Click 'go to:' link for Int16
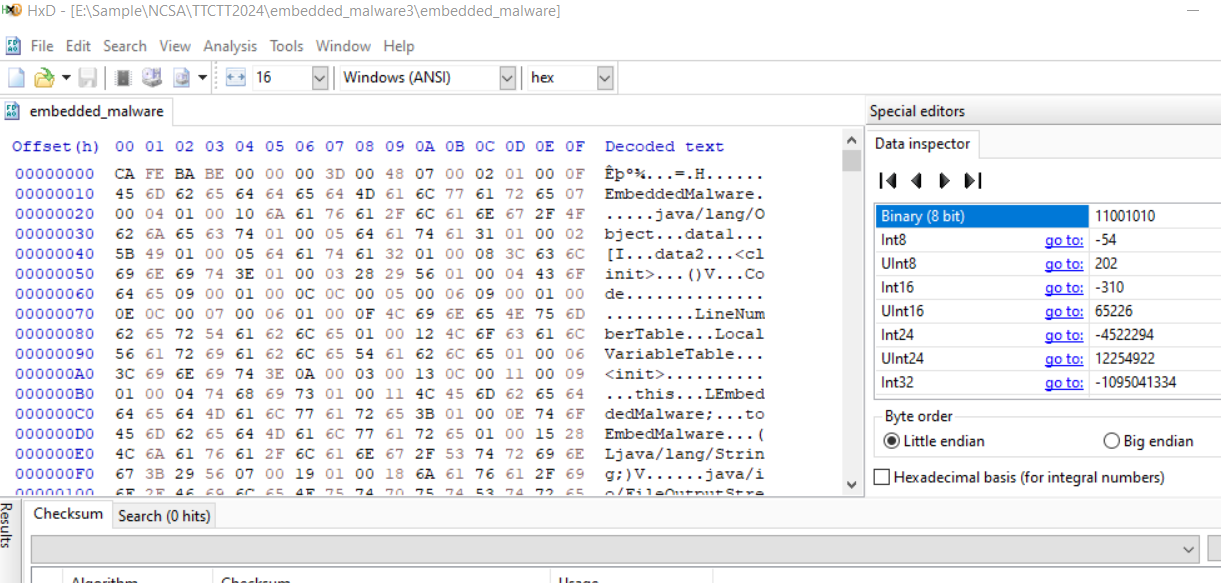Viewport: 1221px width, 583px height. pyautogui.click(x=1064, y=288)
